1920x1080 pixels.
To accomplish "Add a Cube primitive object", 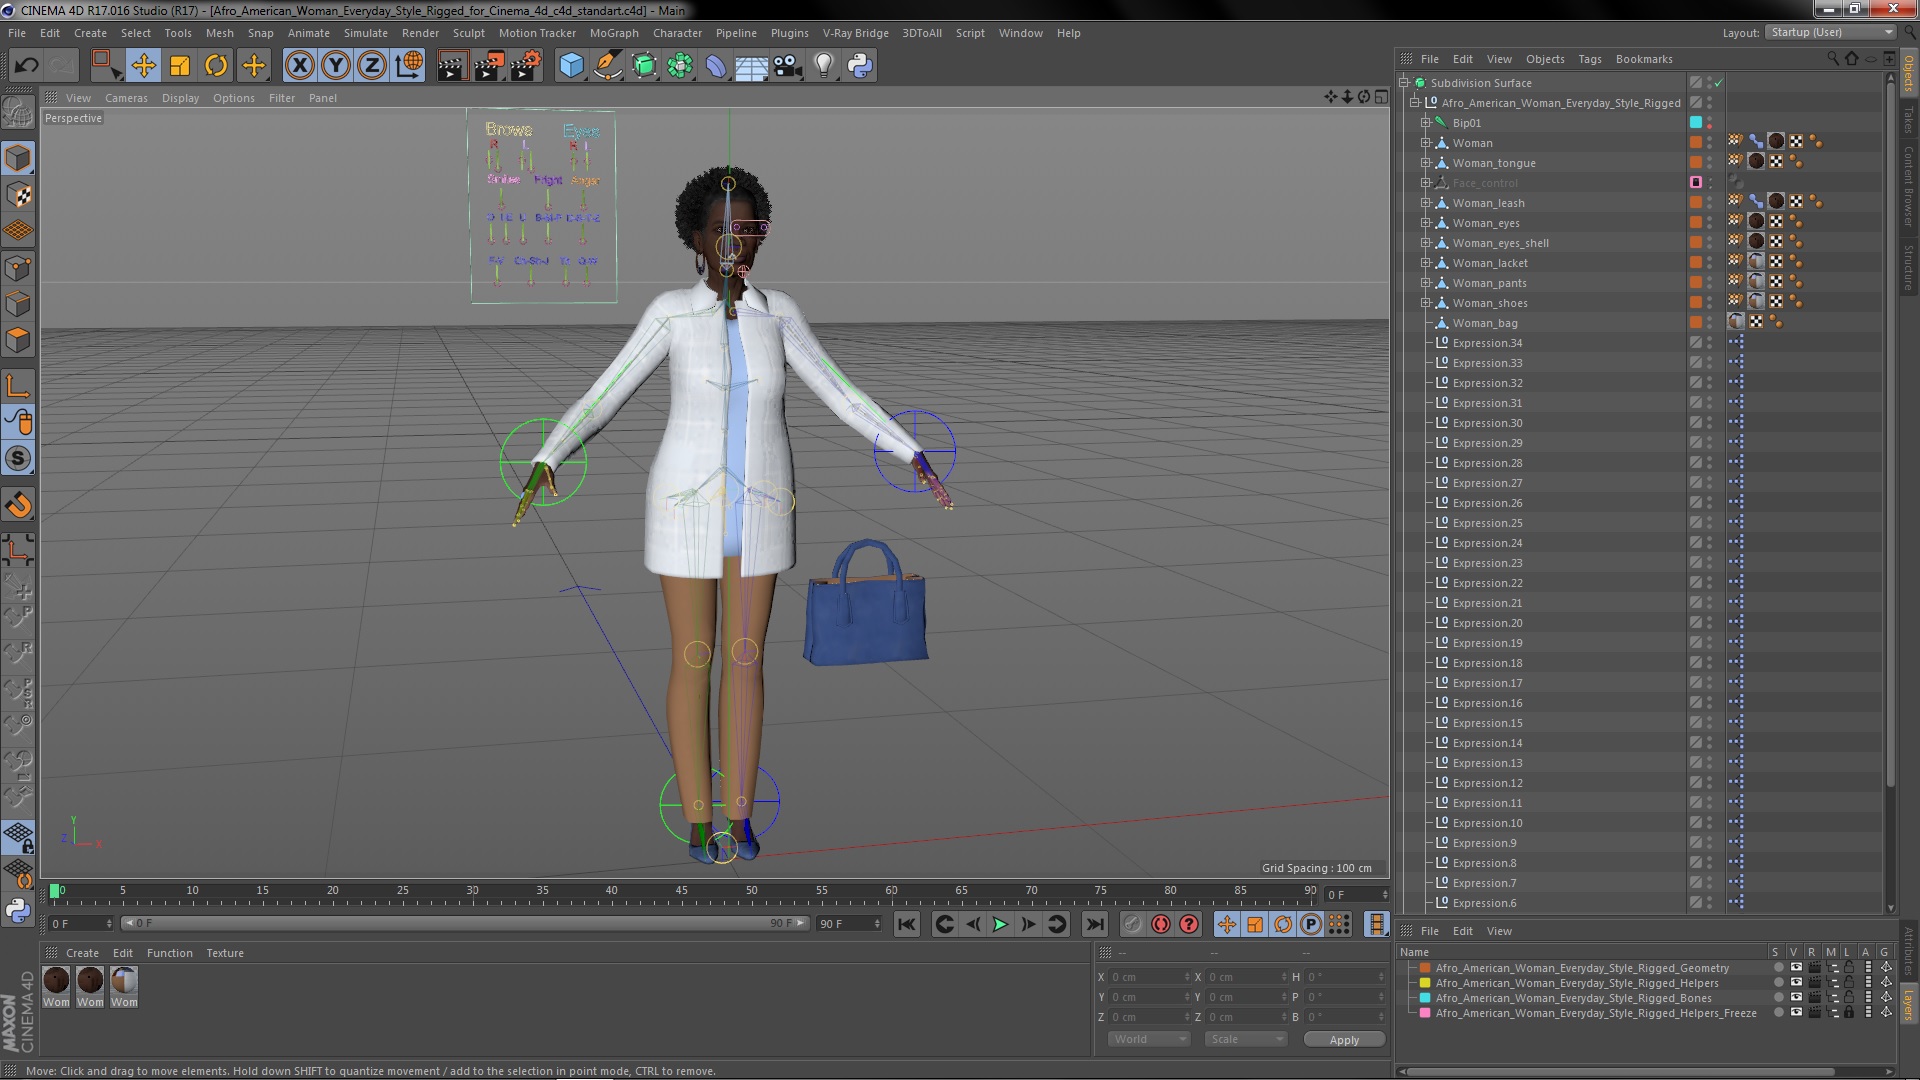I will coord(571,66).
